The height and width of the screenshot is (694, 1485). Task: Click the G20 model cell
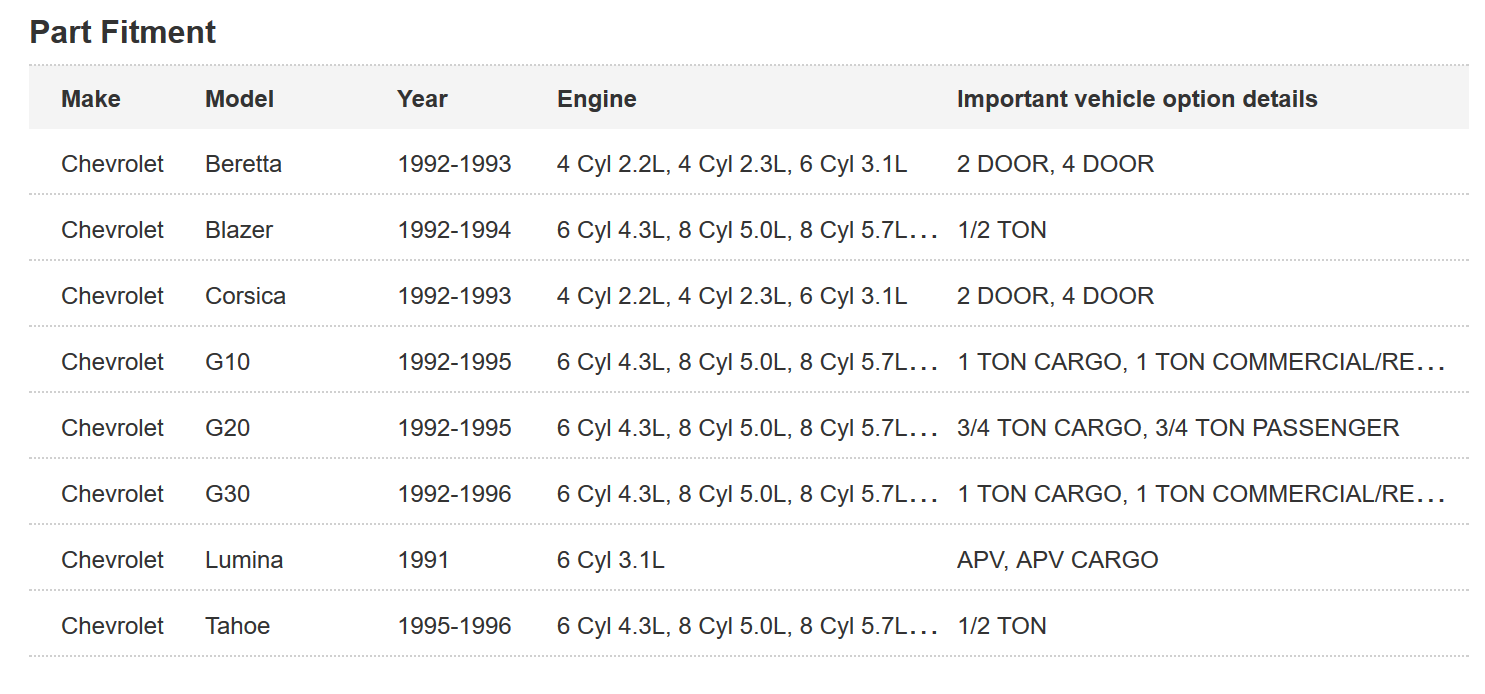tap(227, 428)
